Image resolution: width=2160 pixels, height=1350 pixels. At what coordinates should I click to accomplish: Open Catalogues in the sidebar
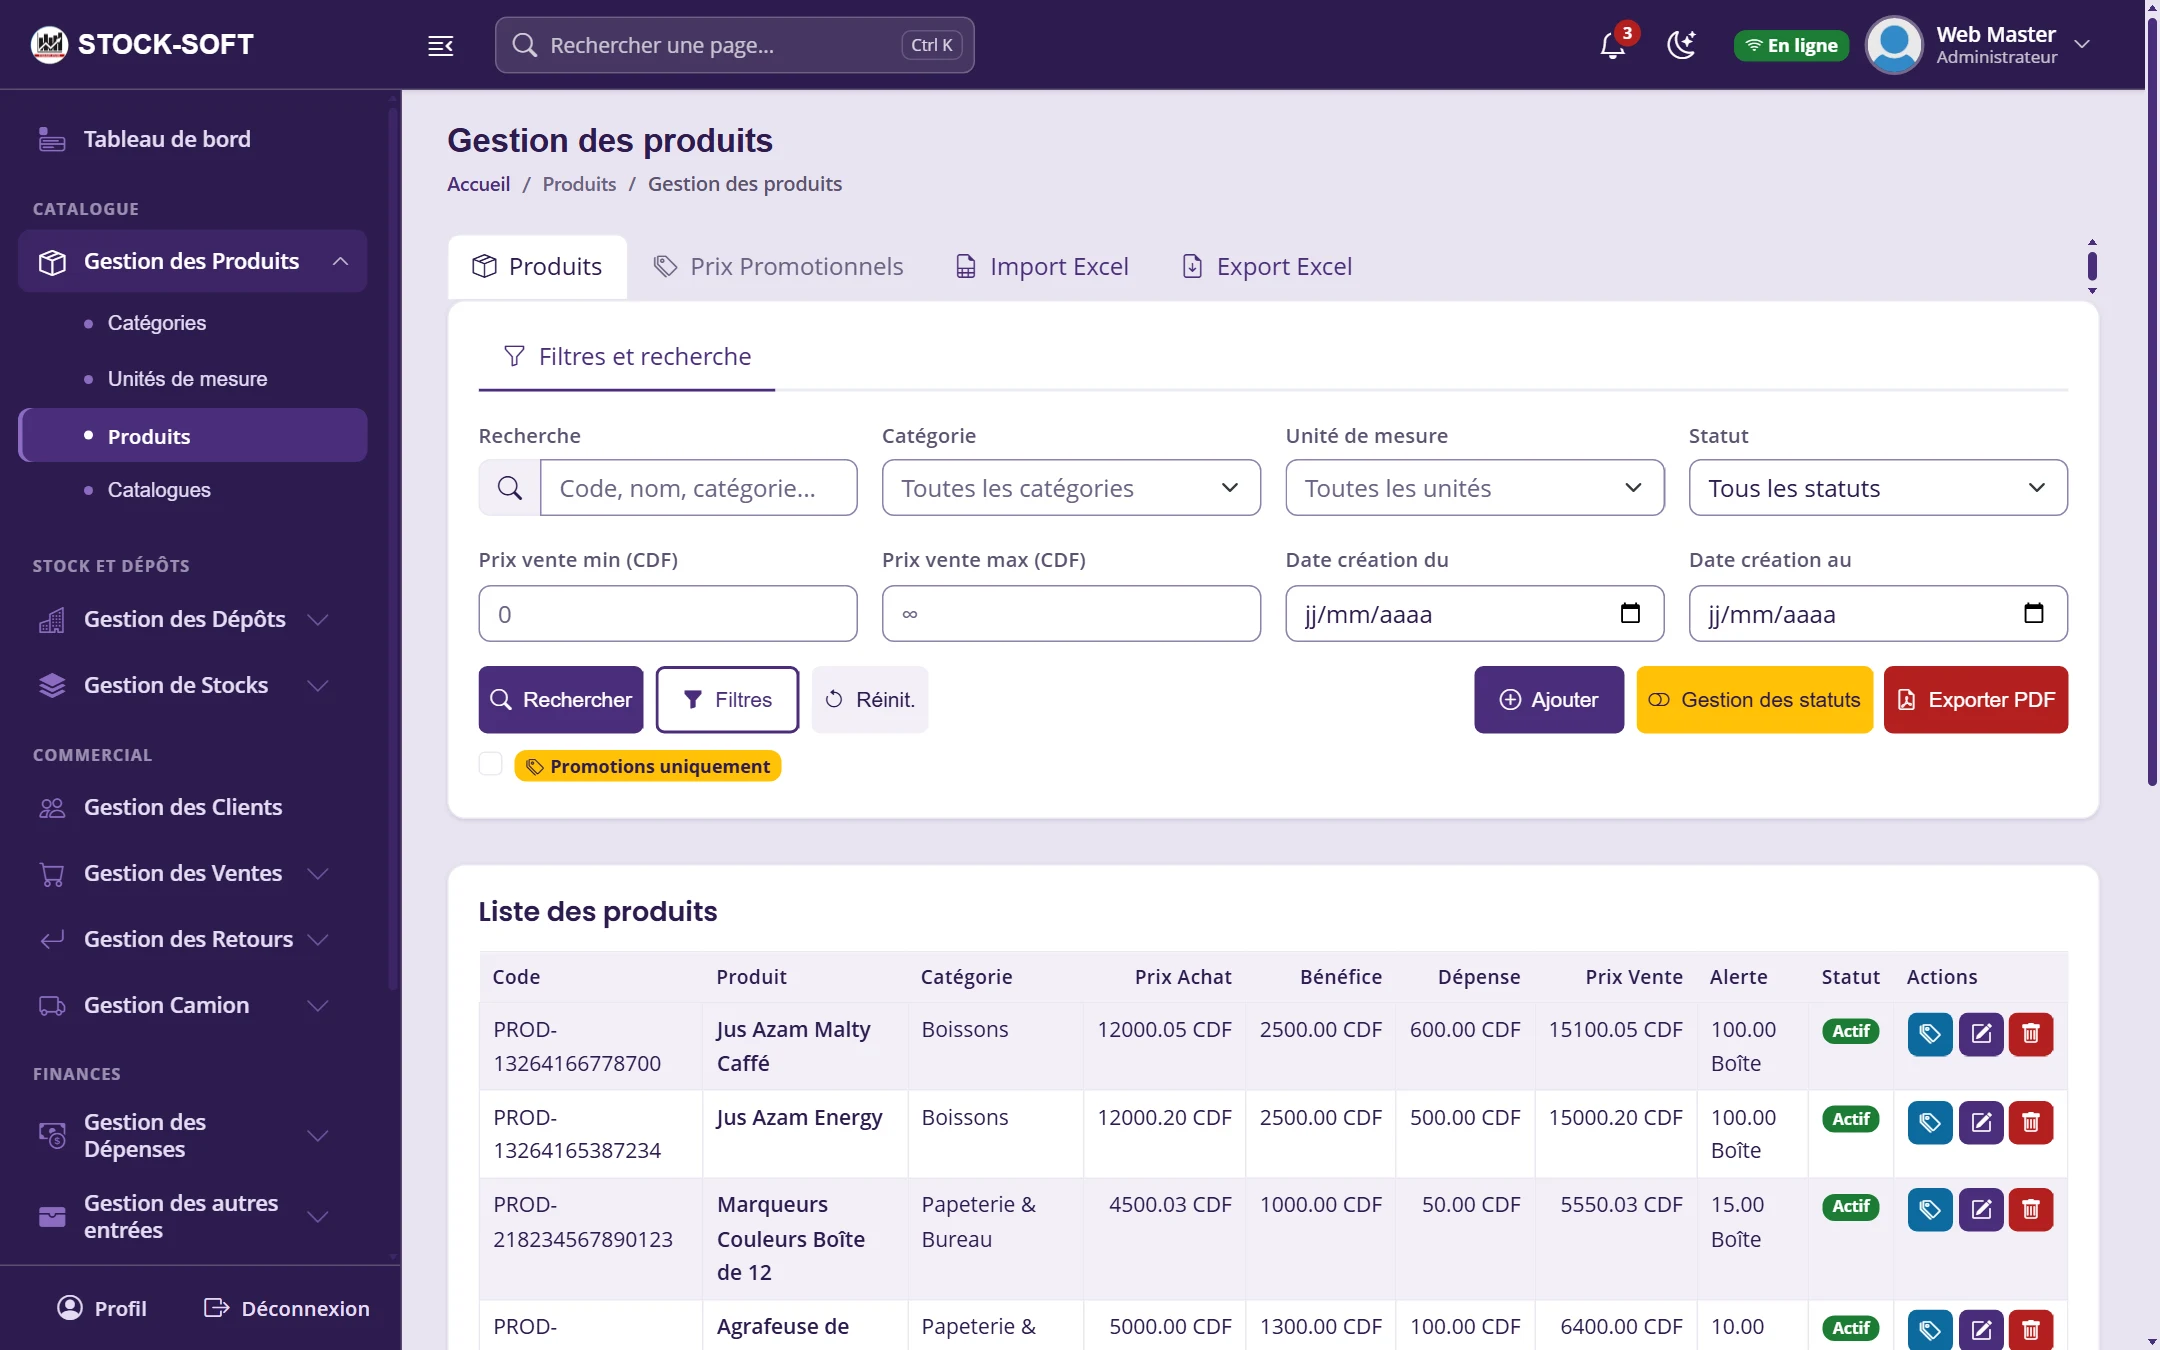coord(159,490)
